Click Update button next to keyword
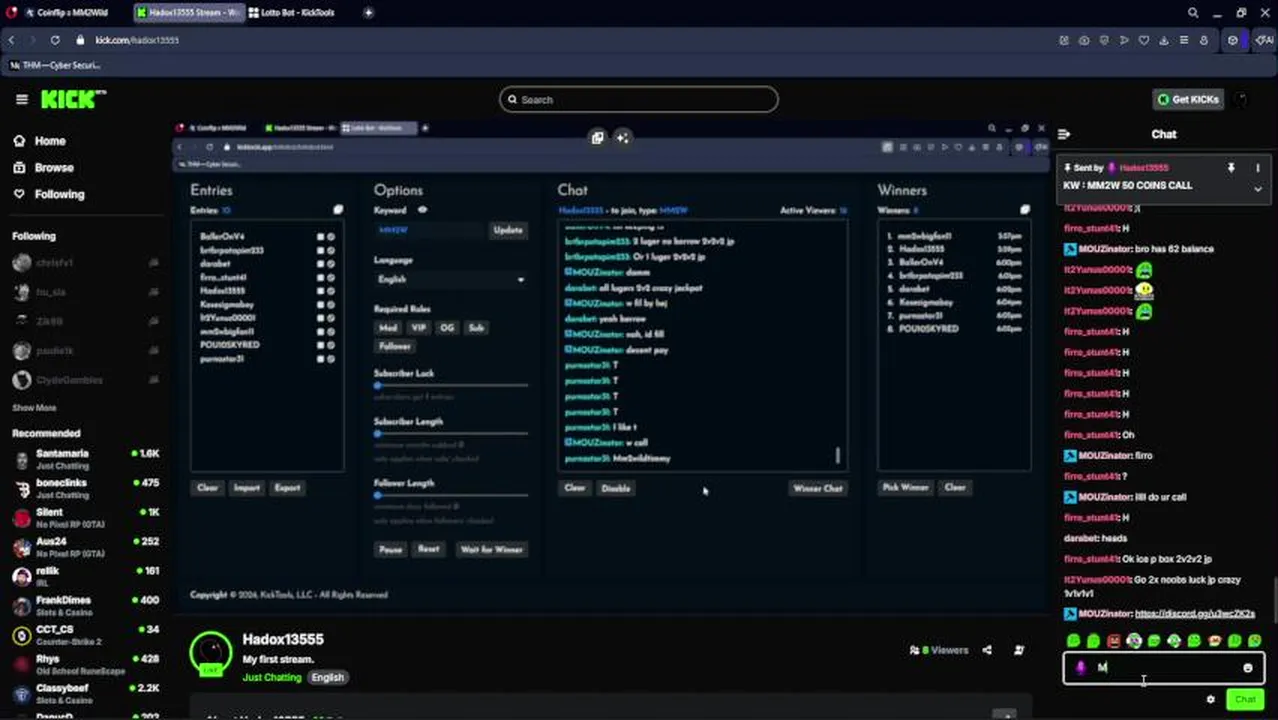This screenshot has height=720, width=1278. click(508, 230)
